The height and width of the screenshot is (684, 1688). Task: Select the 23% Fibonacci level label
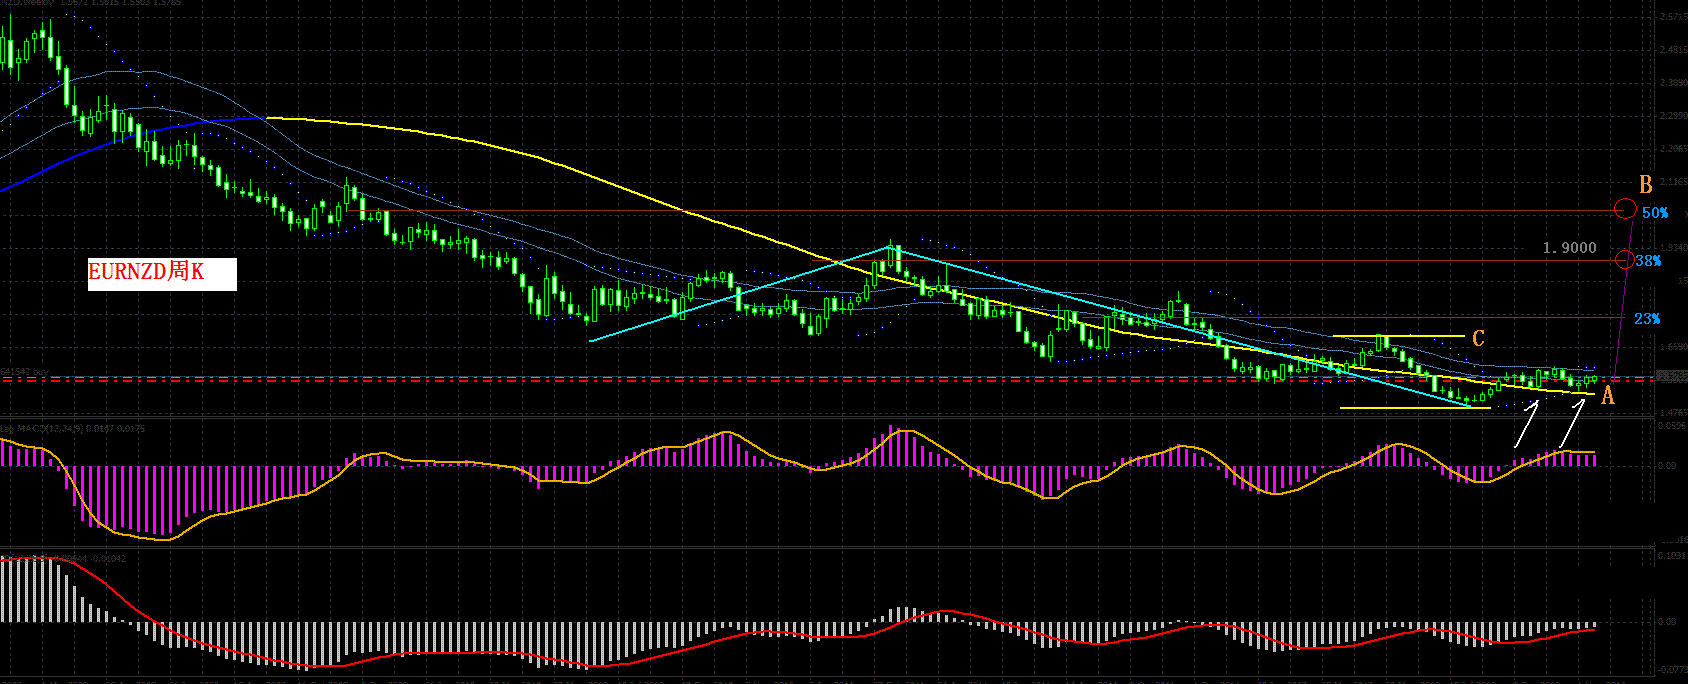[1647, 319]
